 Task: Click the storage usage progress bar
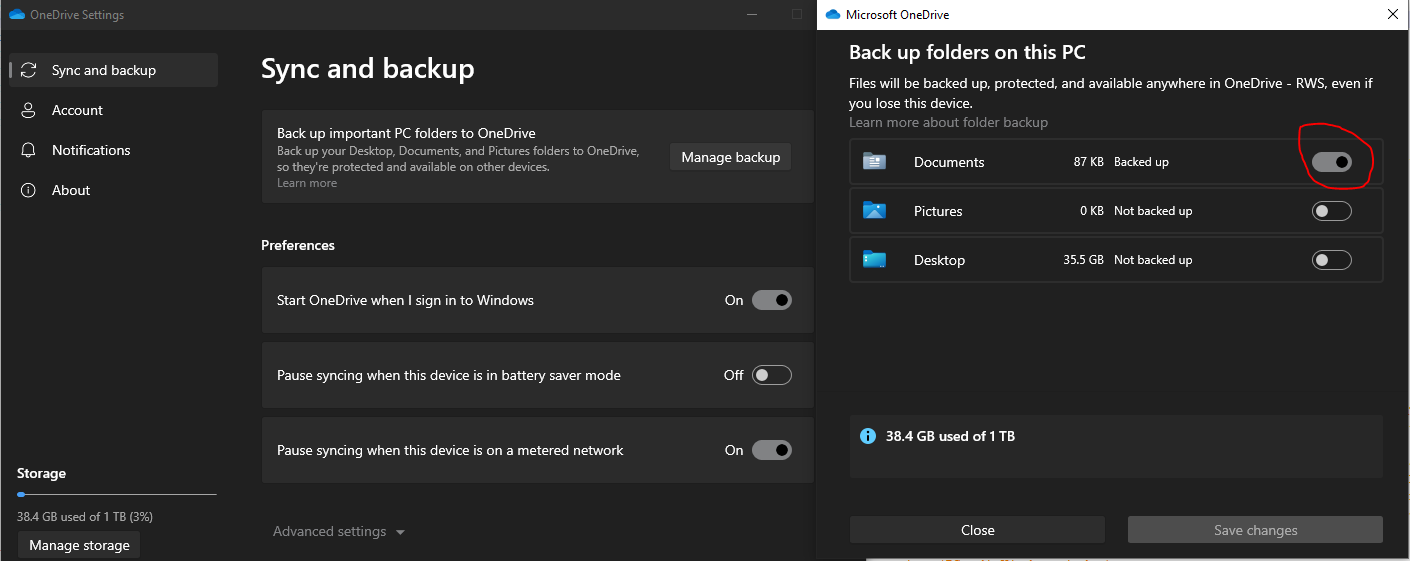click(x=117, y=494)
